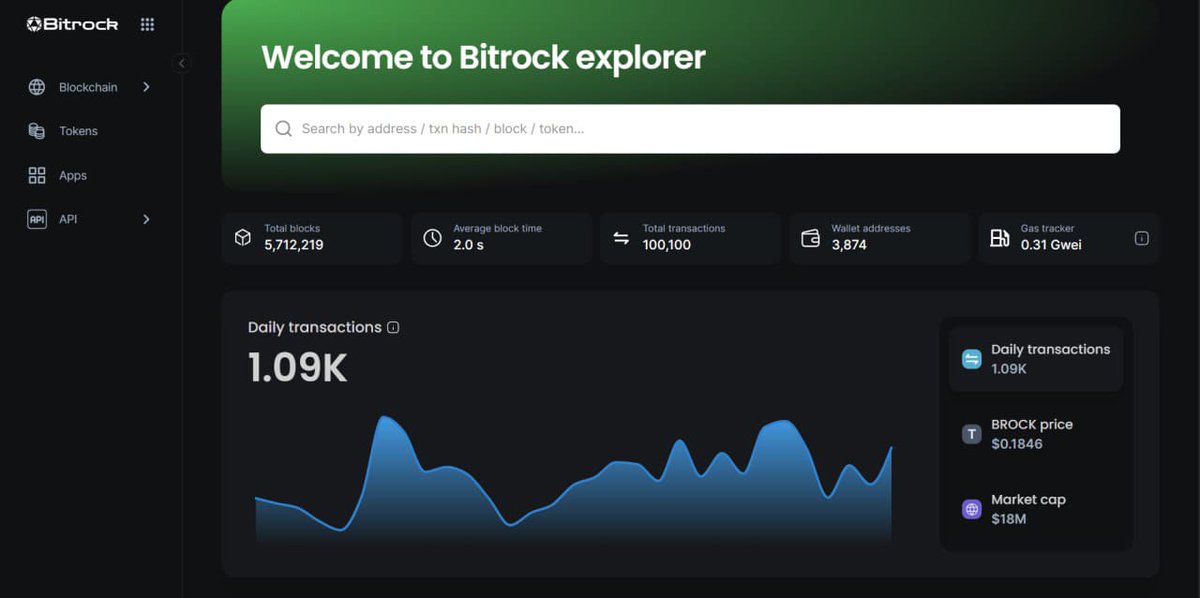Open the API sidebar menu
Screen dimensions: 1200x598
pyautogui.click(x=90, y=219)
